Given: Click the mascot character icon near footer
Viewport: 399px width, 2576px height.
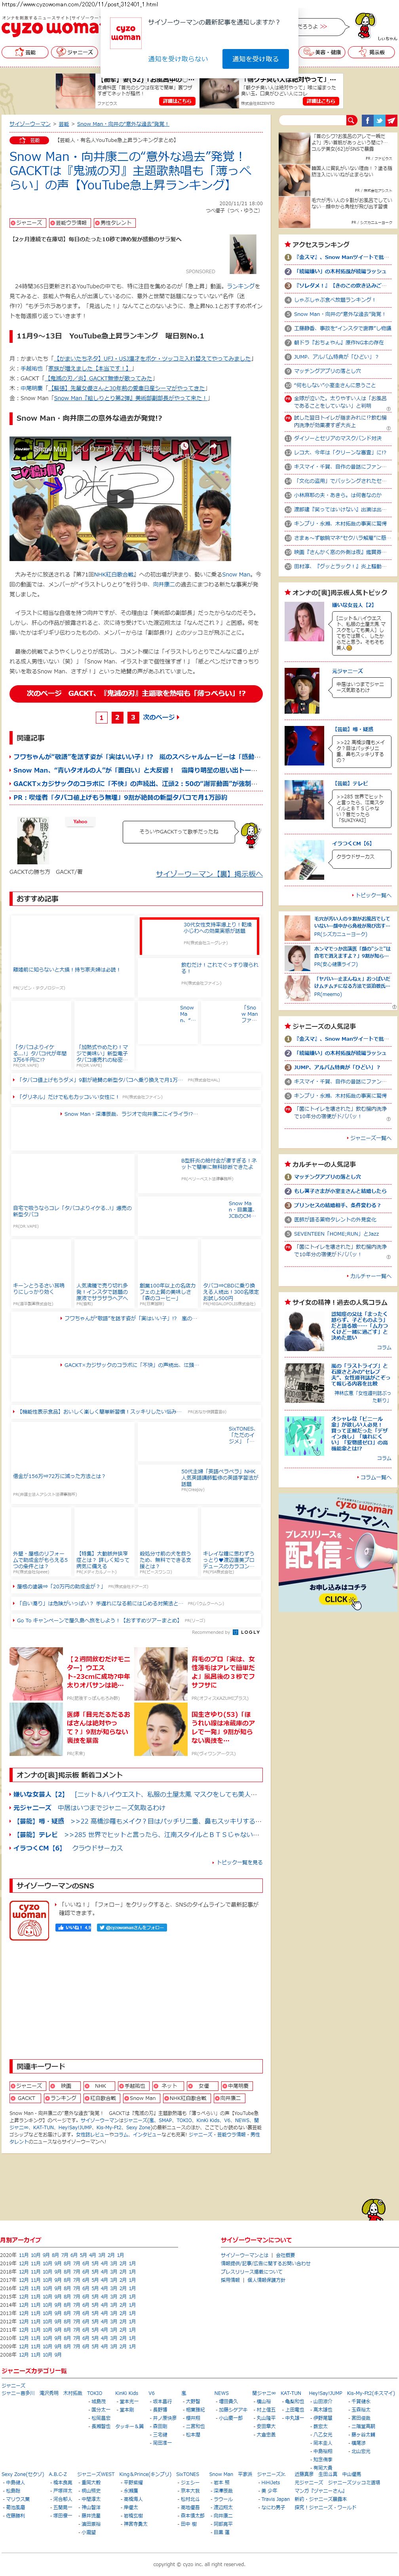Looking at the screenshot, I should [373, 2210].
